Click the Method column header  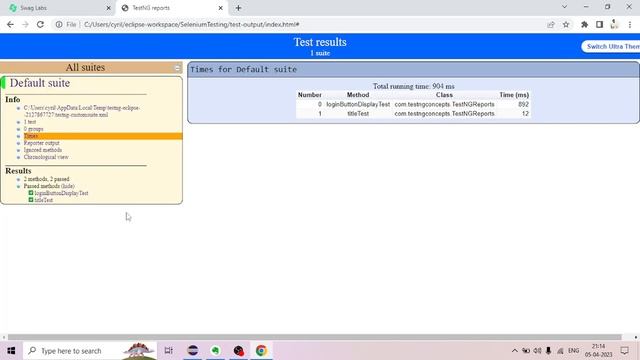358,95
